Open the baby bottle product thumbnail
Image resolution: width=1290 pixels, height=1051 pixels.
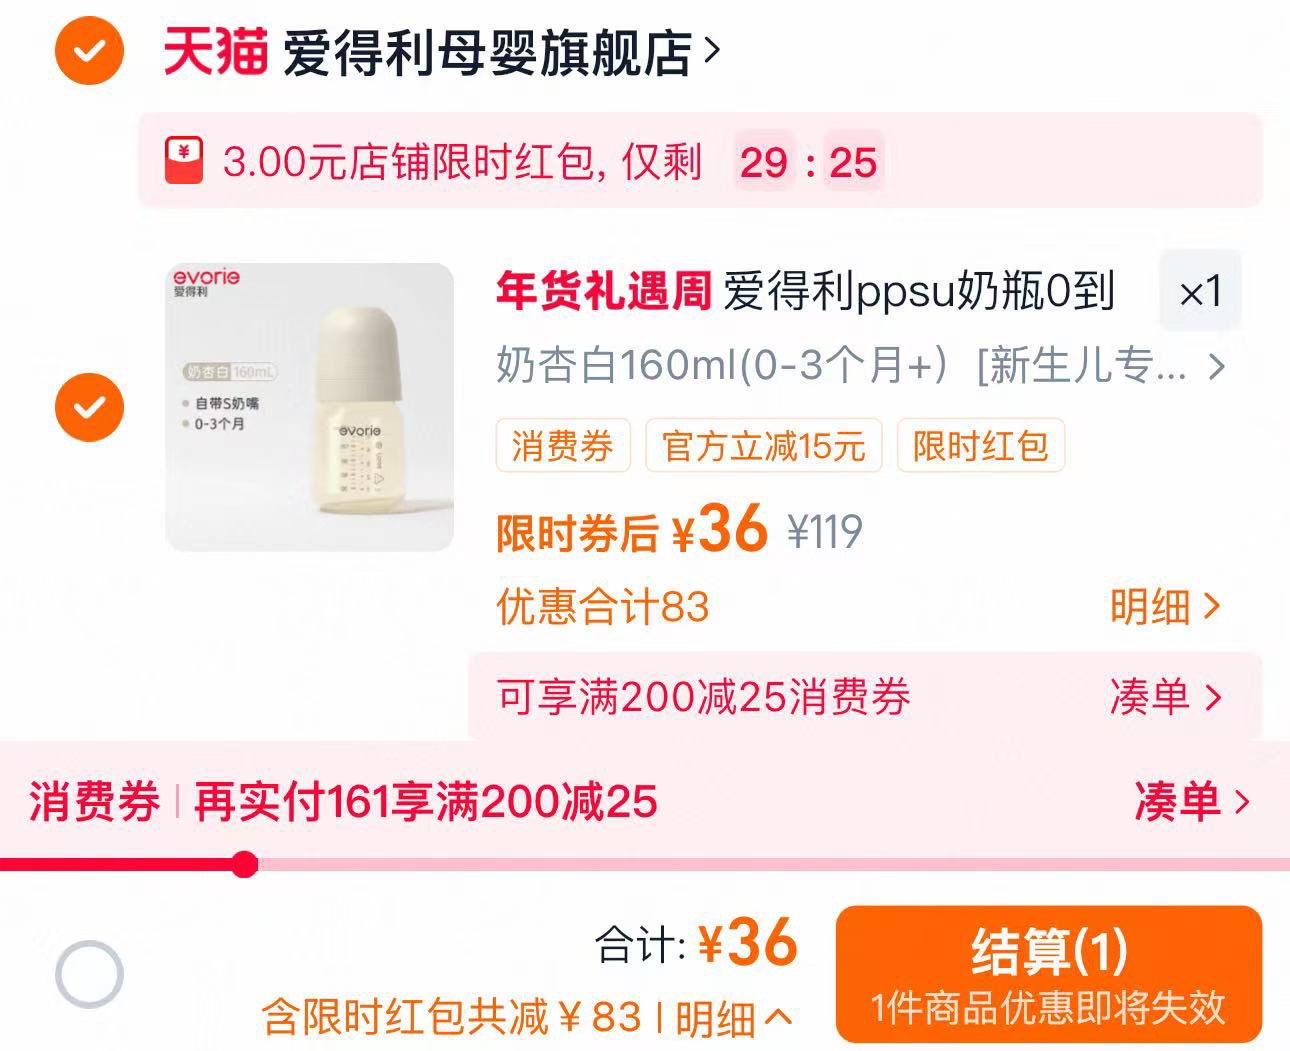pyautogui.click(x=309, y=407)
